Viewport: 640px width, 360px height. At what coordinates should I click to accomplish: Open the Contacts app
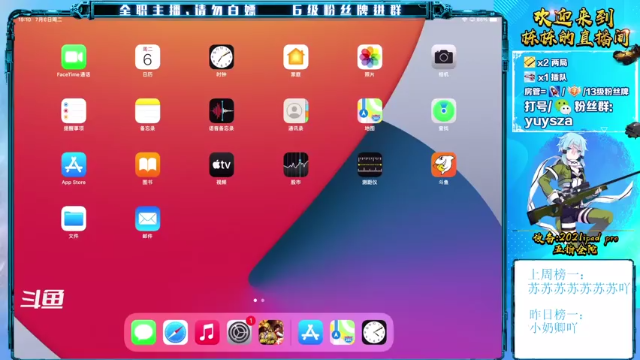(296, 111)
